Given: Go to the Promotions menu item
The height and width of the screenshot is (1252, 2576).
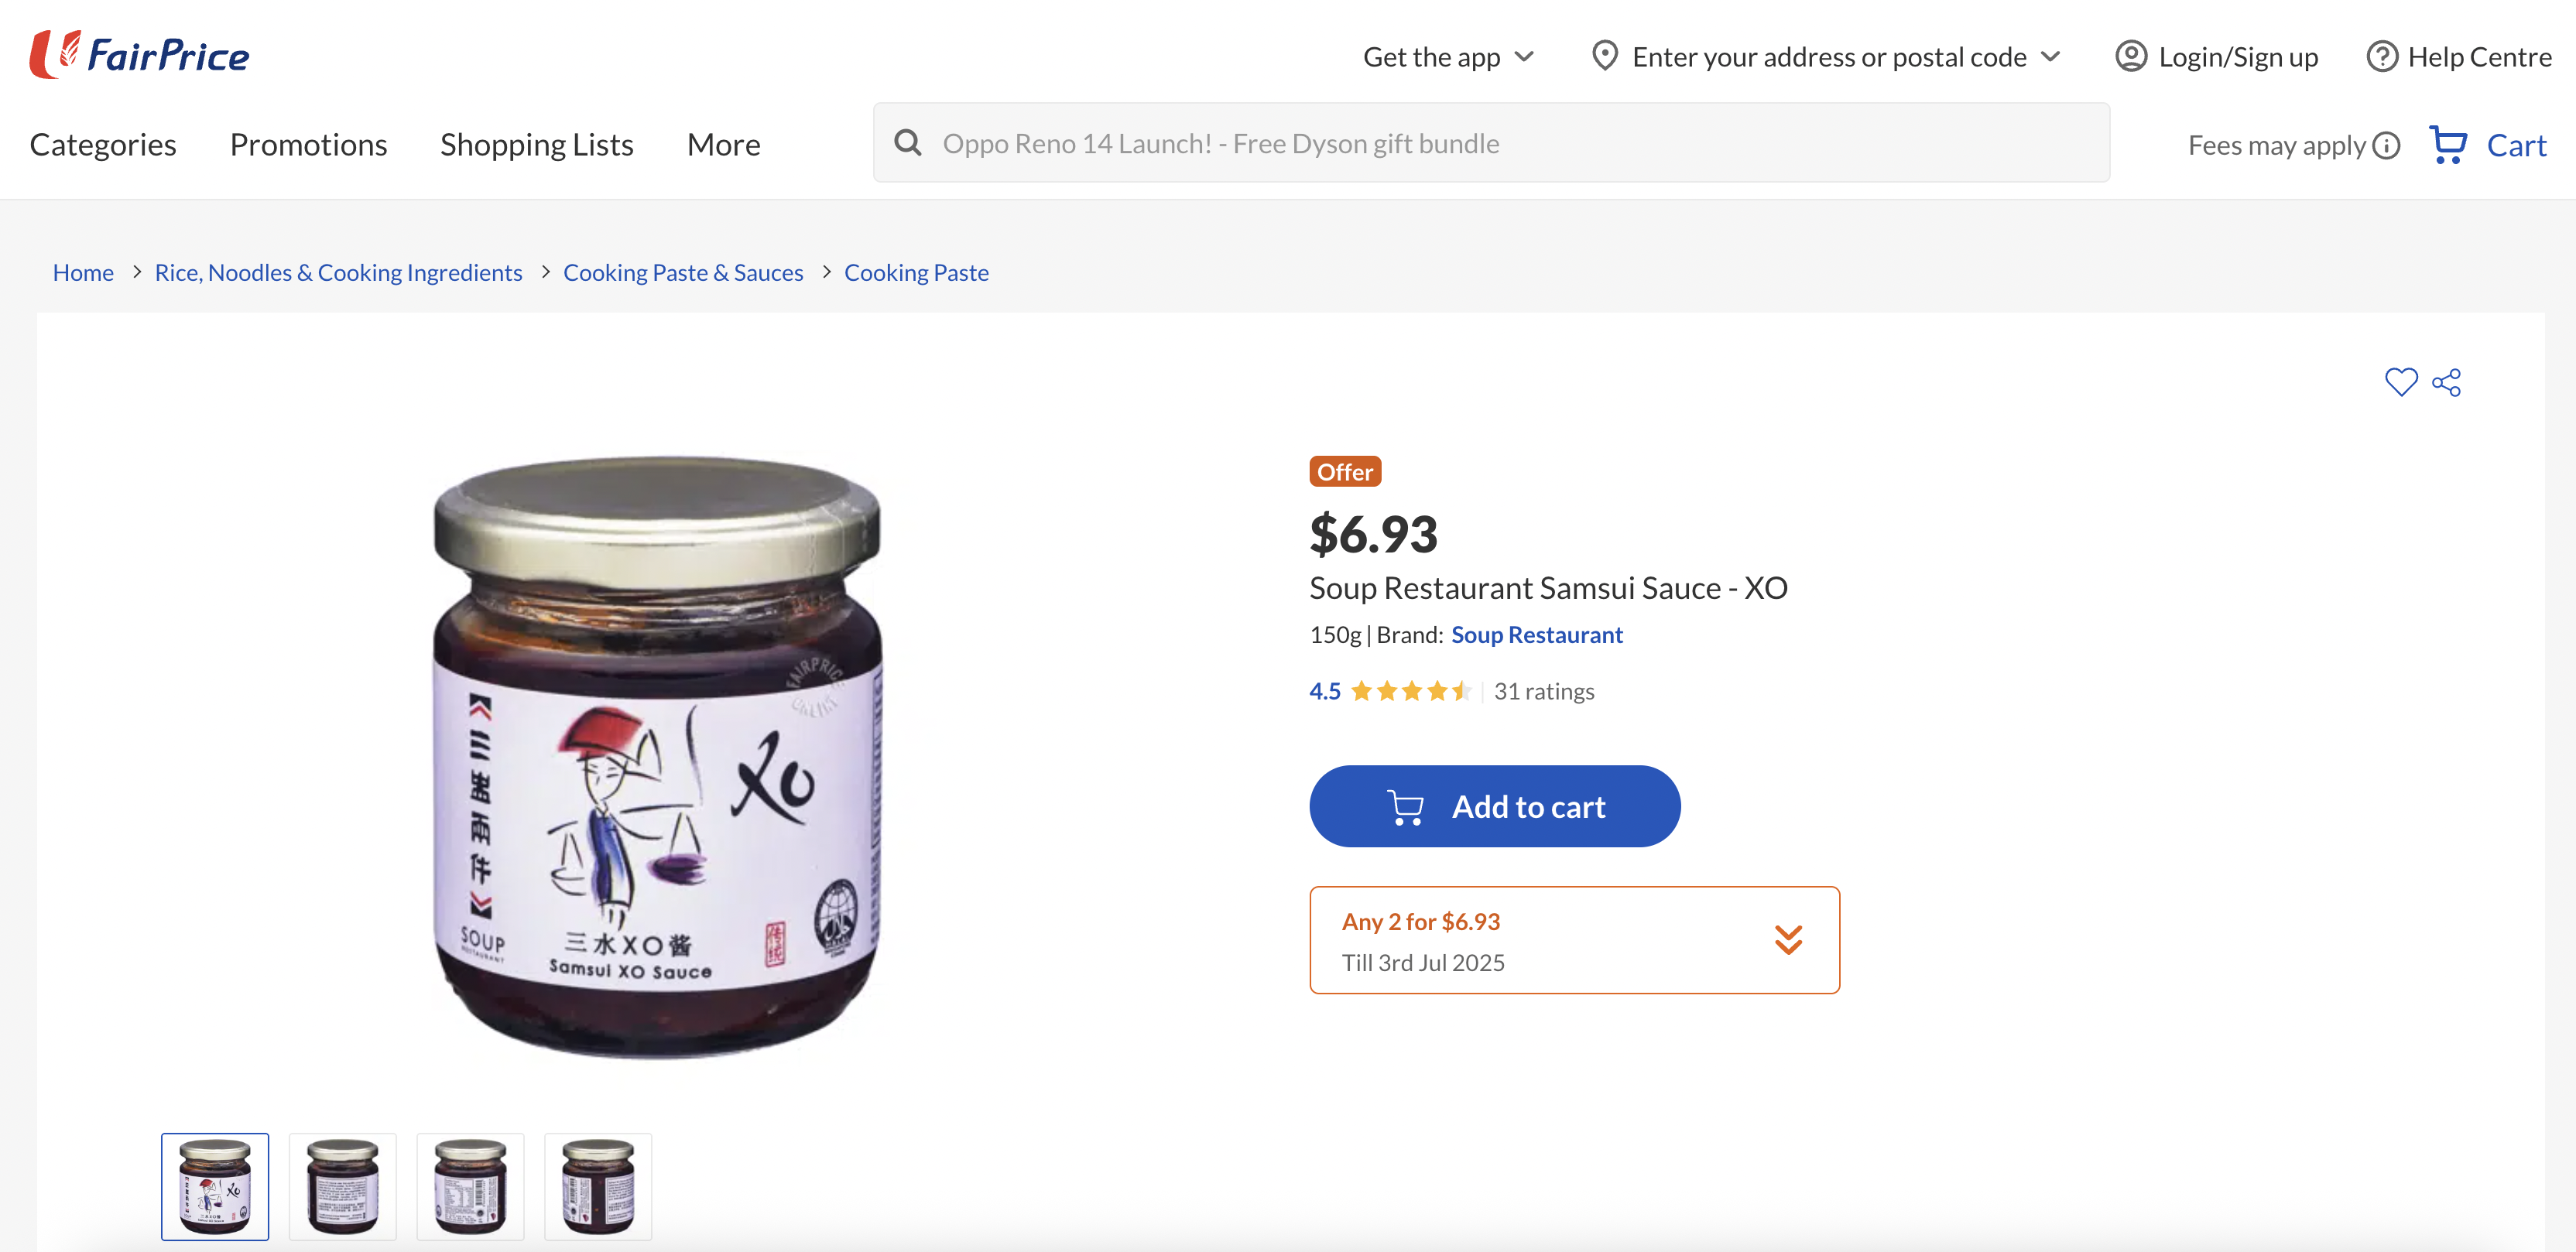Looking at the screenshot, I should [308, 145].
